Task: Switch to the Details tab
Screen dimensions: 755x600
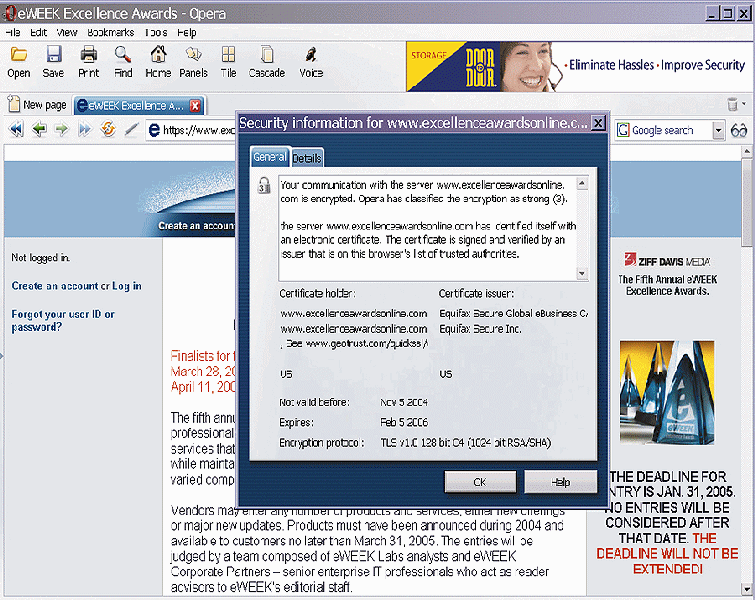Action: click(307, 158)
